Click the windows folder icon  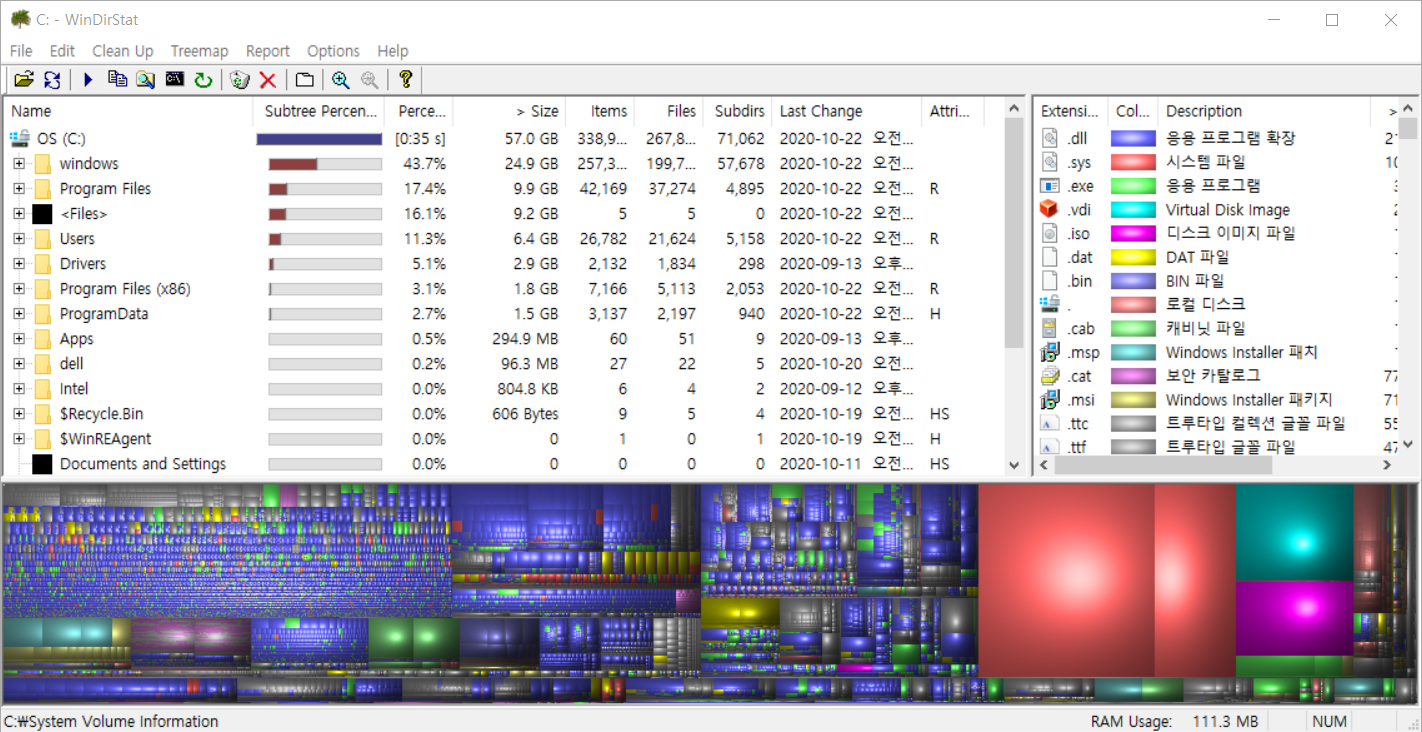42,163
